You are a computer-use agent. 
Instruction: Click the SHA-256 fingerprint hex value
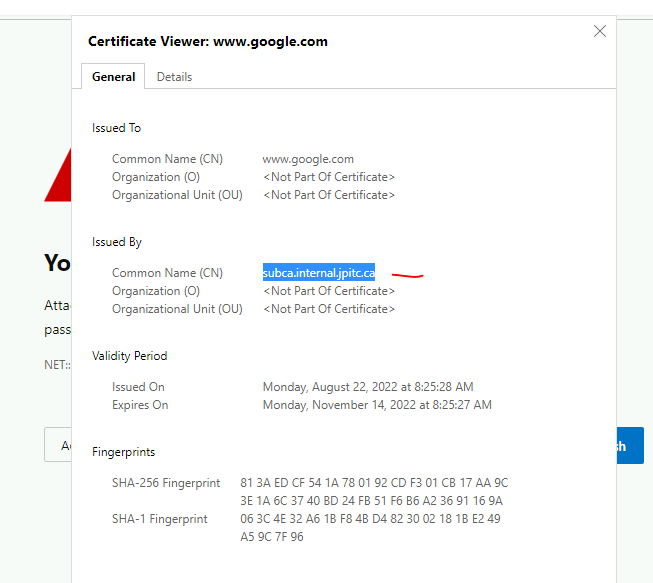(374, 492)
